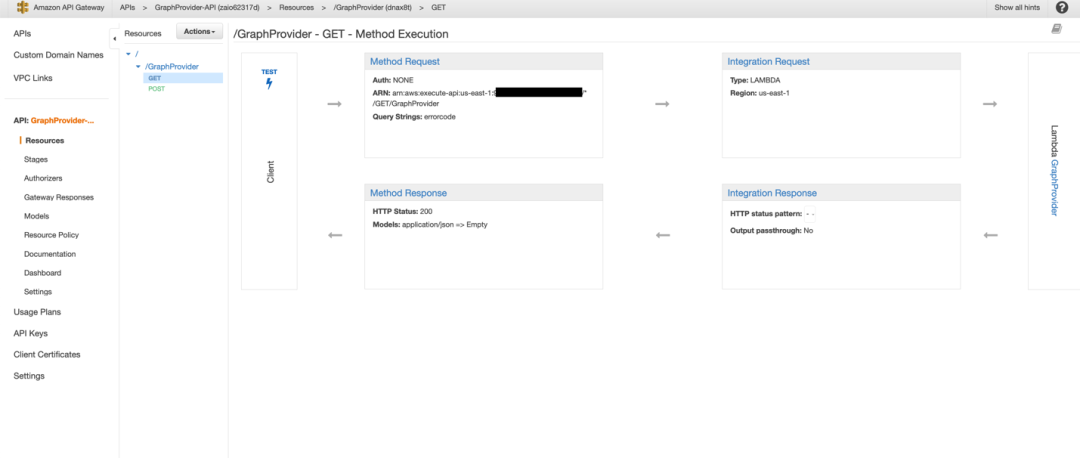Screen dimensions: 1080x458
Task: Go to Authorizers section
Action: pyautogui.click(x=43, y=178)
